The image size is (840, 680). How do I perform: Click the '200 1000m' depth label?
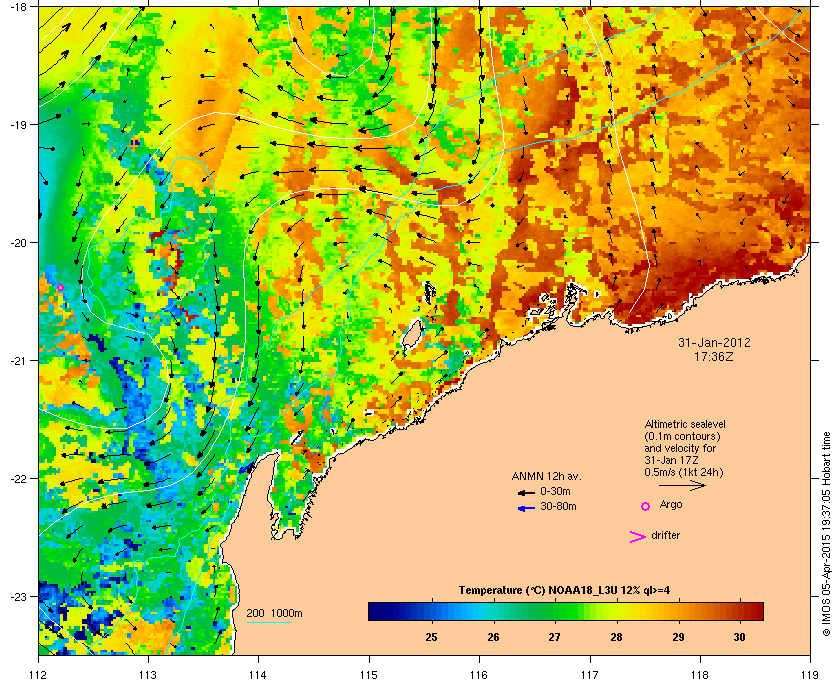pyautogui.click(x=274, y=613)
